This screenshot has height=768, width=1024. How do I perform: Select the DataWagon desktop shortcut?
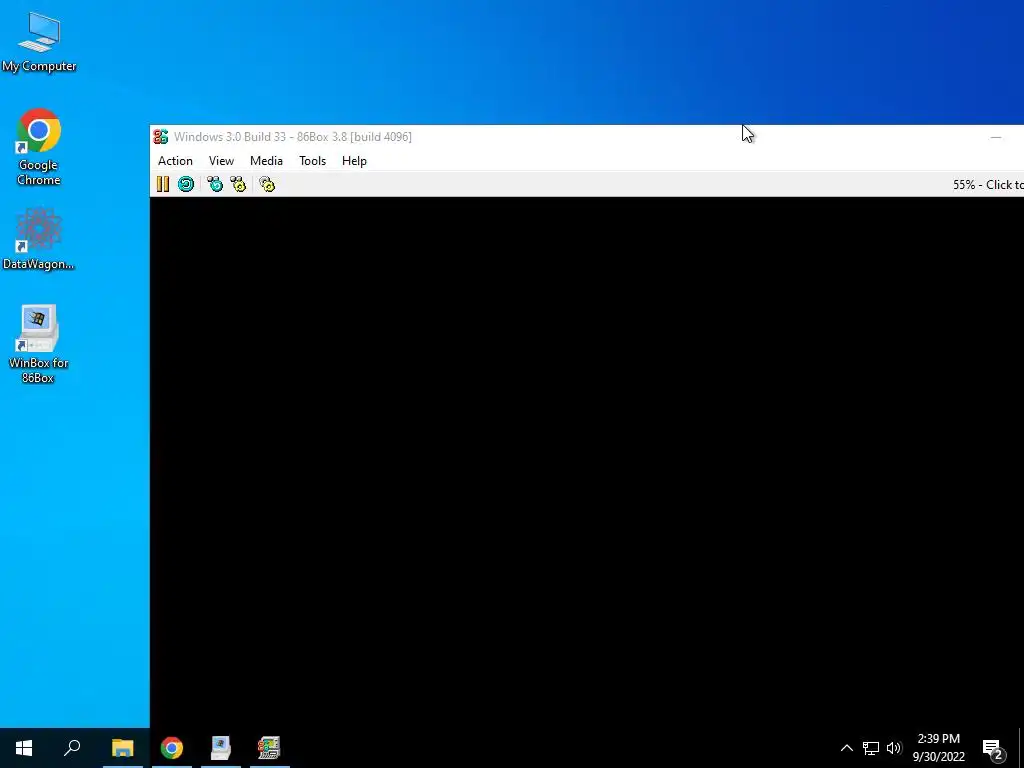[x=39, y=238]
